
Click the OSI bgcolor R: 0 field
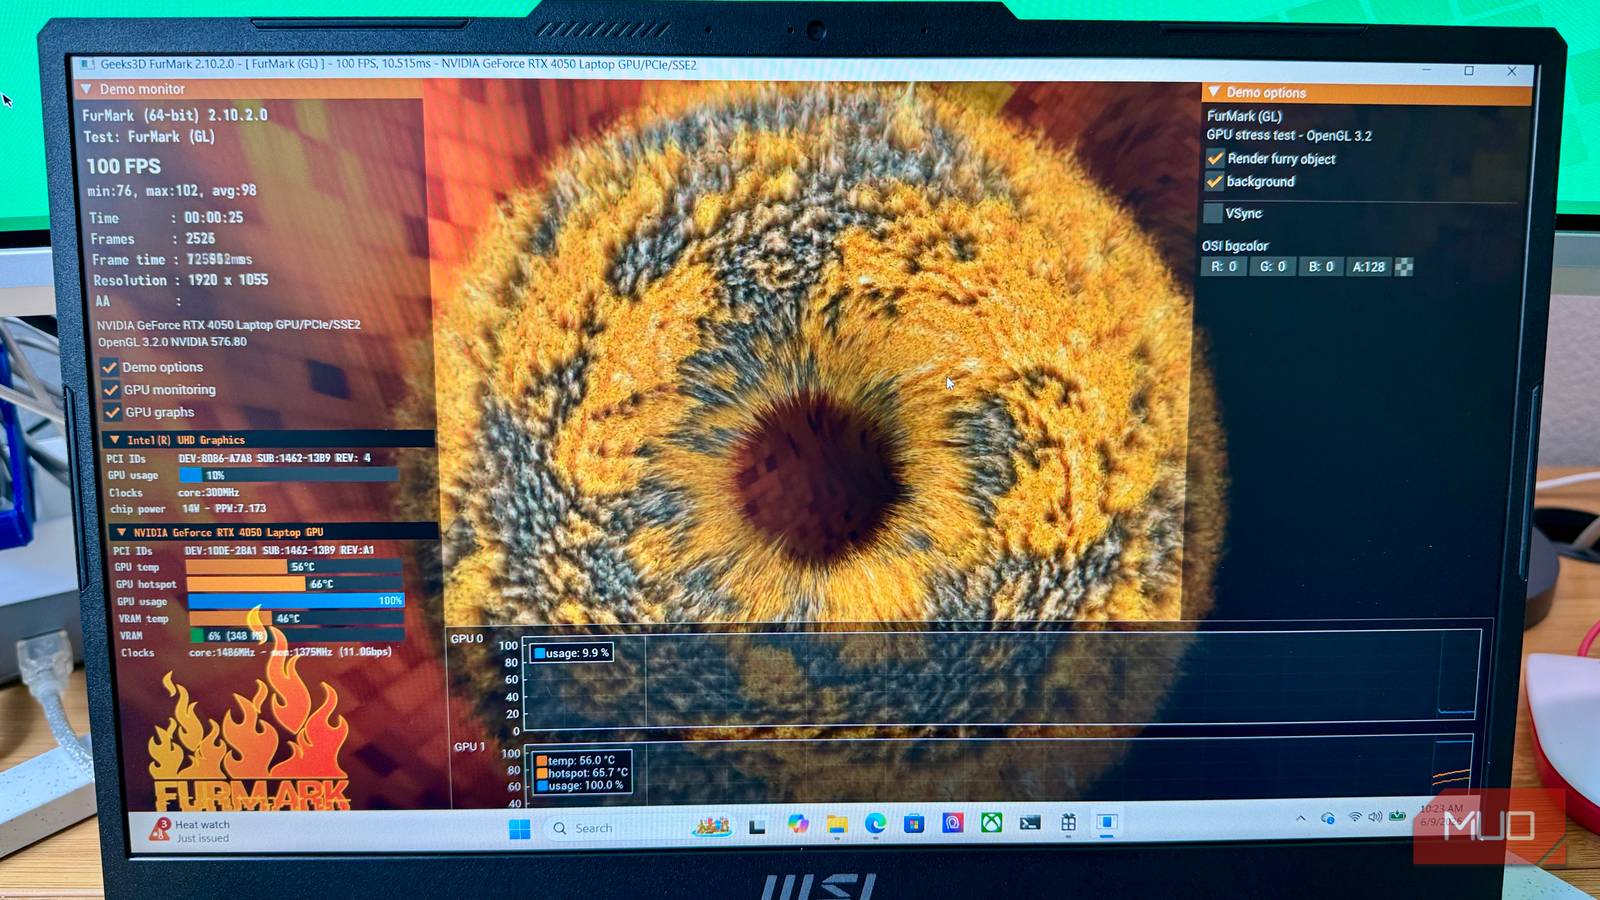1224,267
